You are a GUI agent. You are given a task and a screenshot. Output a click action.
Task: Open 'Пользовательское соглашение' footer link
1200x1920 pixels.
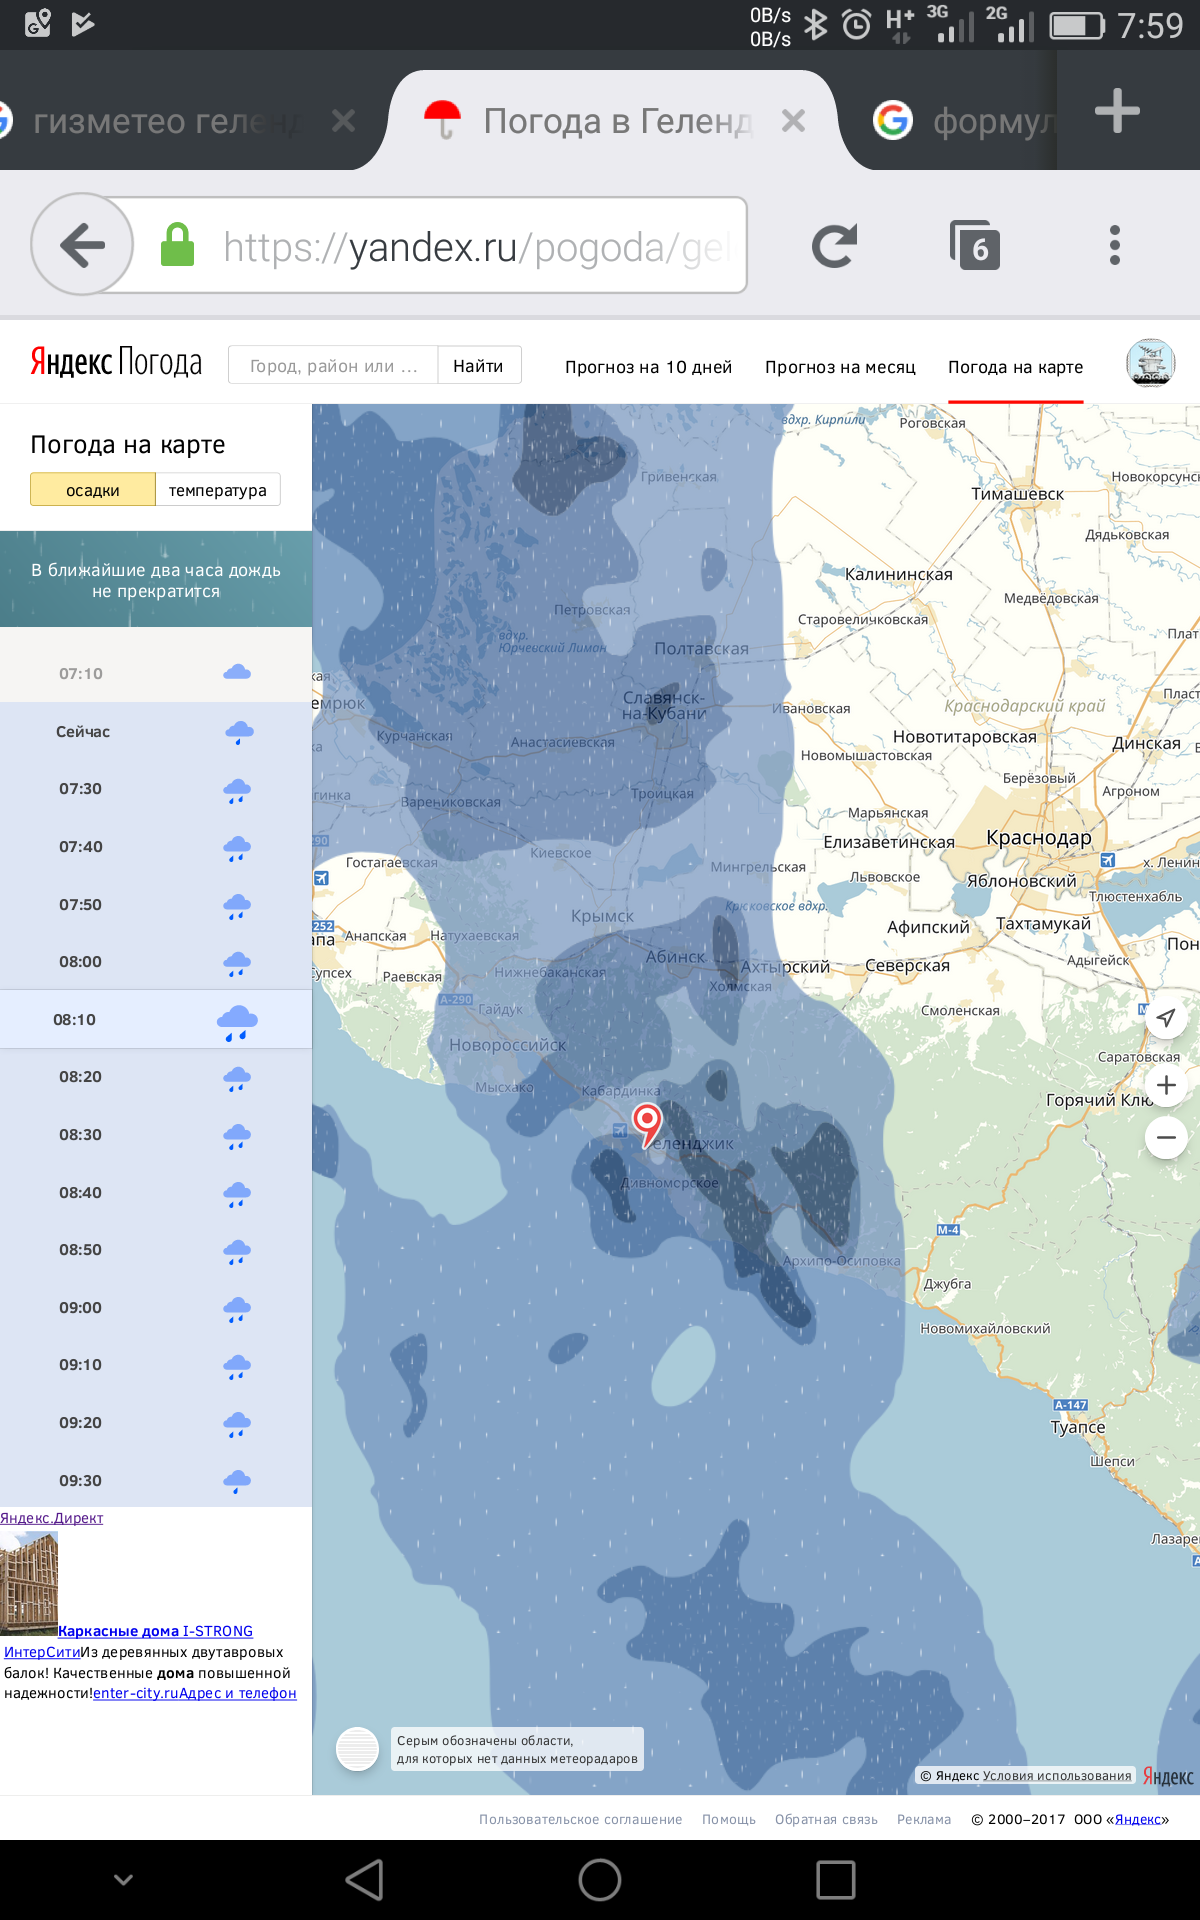(x=580, y=1819)
